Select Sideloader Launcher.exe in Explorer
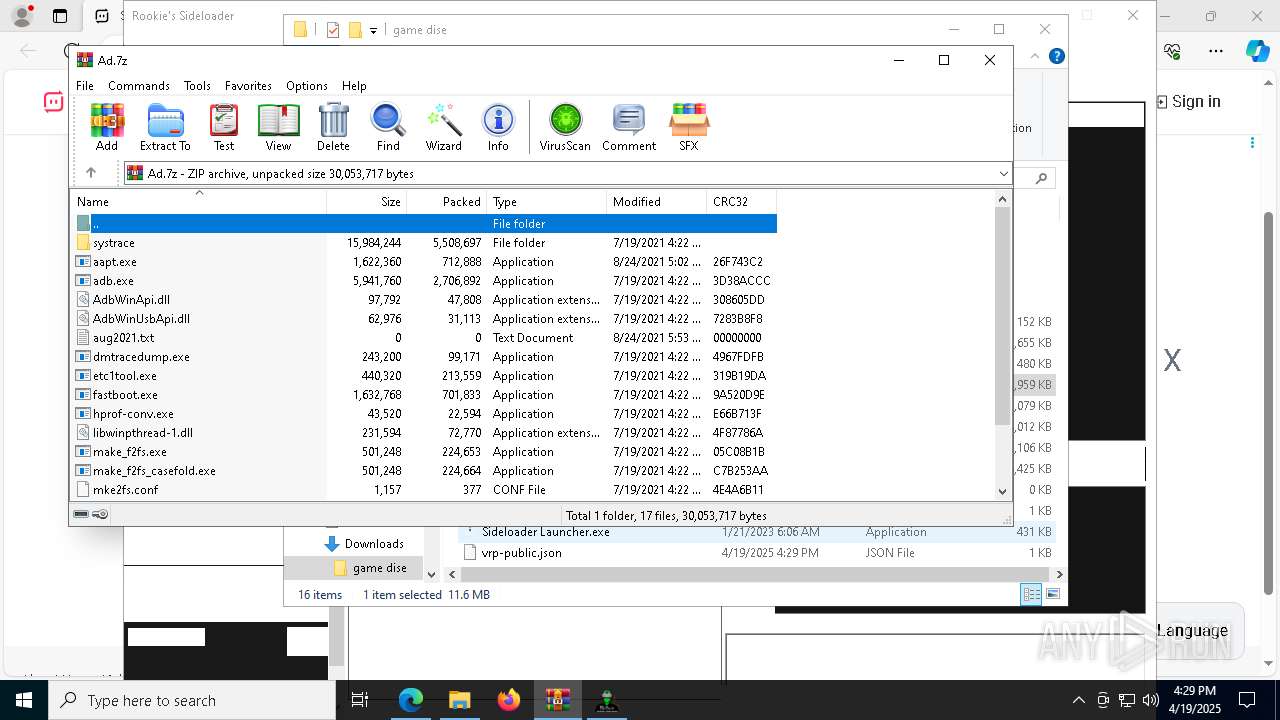Viewport: 1280px width, 720px height. [x=545, y=532]
